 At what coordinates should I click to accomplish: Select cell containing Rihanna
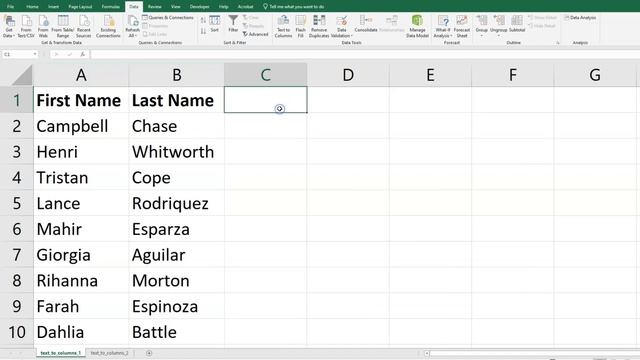click(81, 280)
